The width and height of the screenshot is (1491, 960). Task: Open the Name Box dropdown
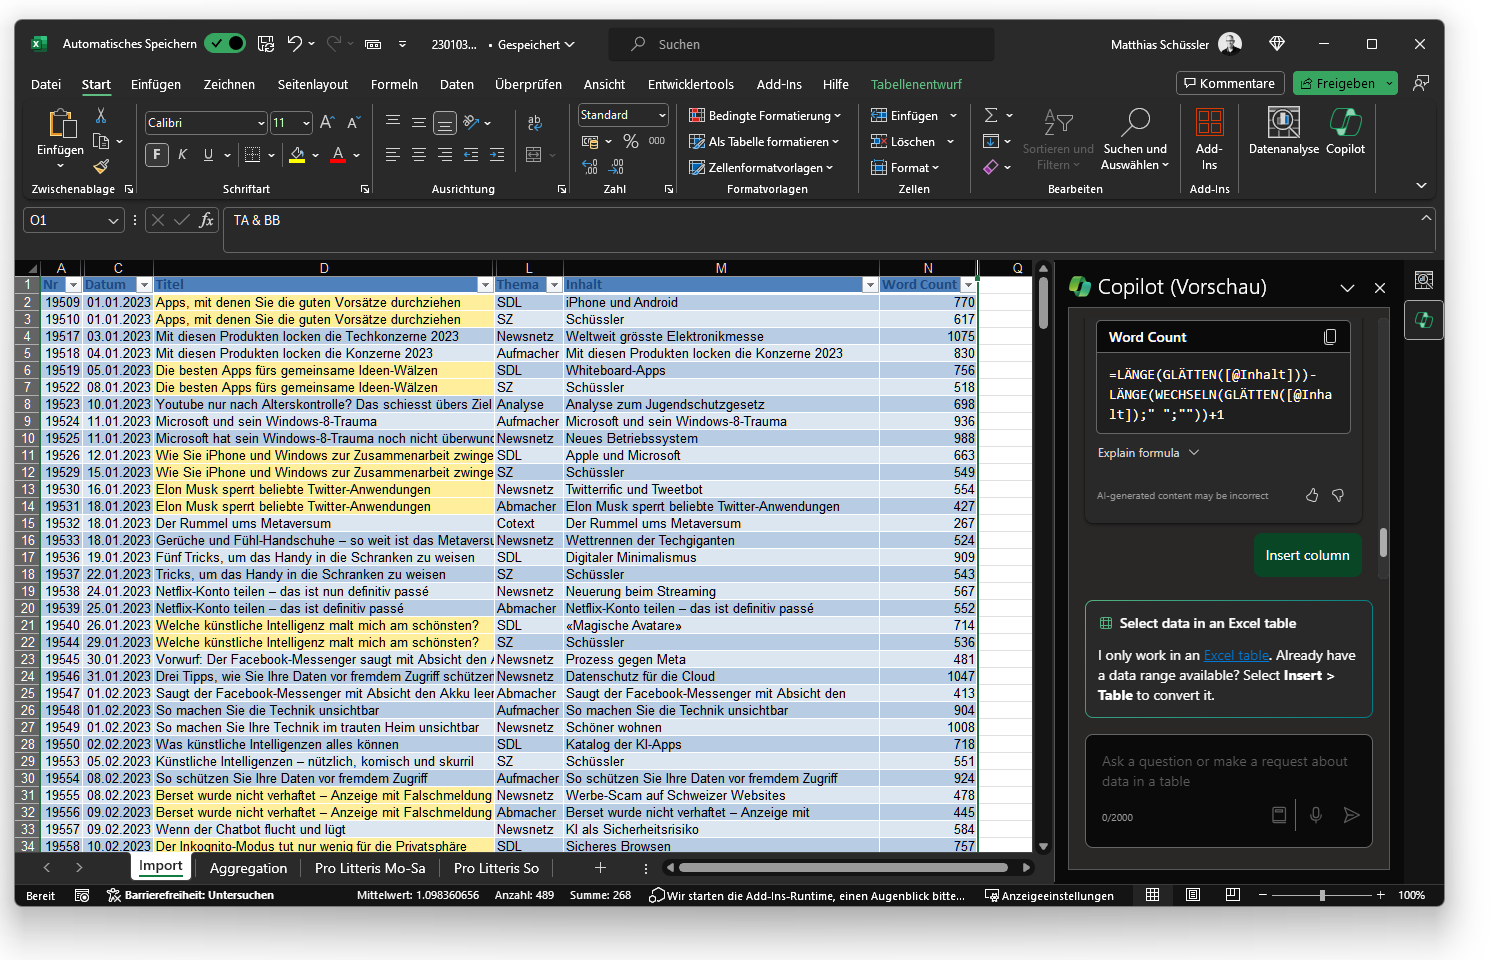[x=113, y=220]
